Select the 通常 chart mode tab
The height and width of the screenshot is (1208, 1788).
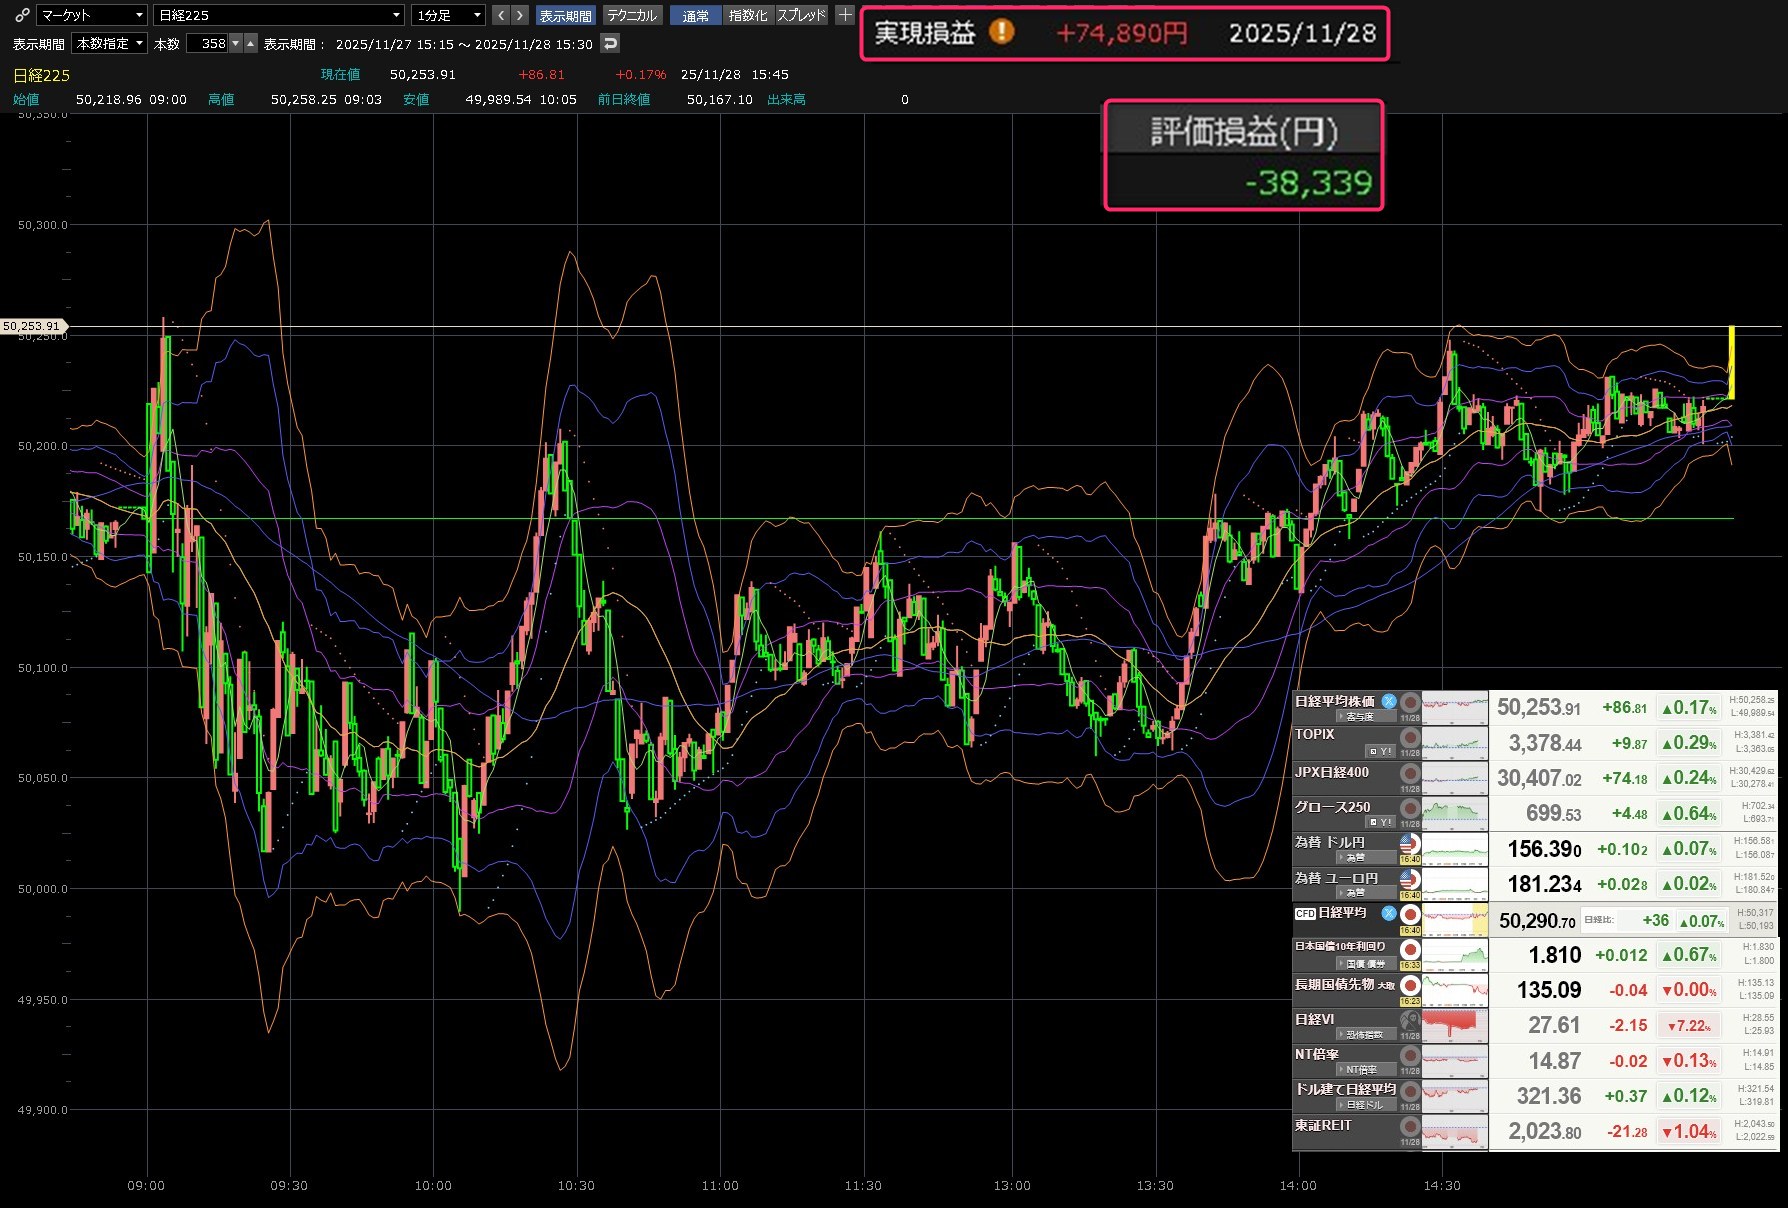point(695,16)
